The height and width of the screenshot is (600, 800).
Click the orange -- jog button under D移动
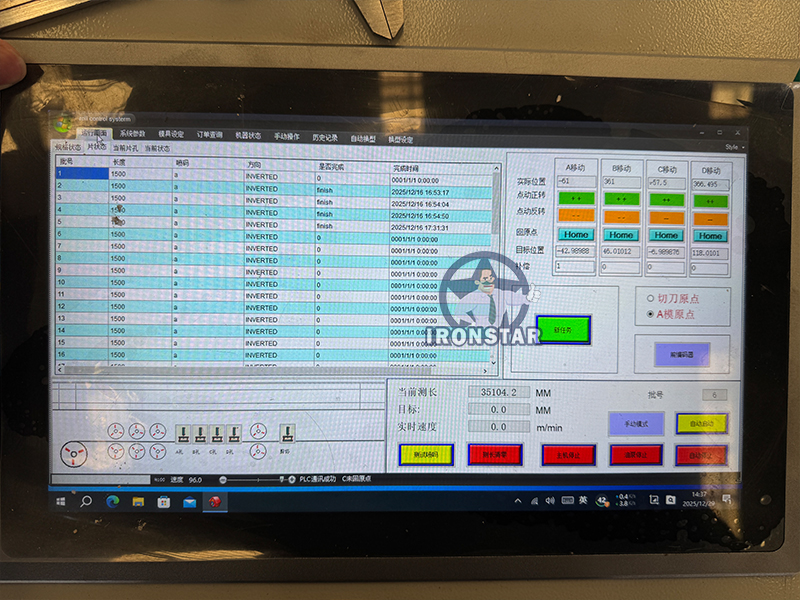tap(709, 218)
